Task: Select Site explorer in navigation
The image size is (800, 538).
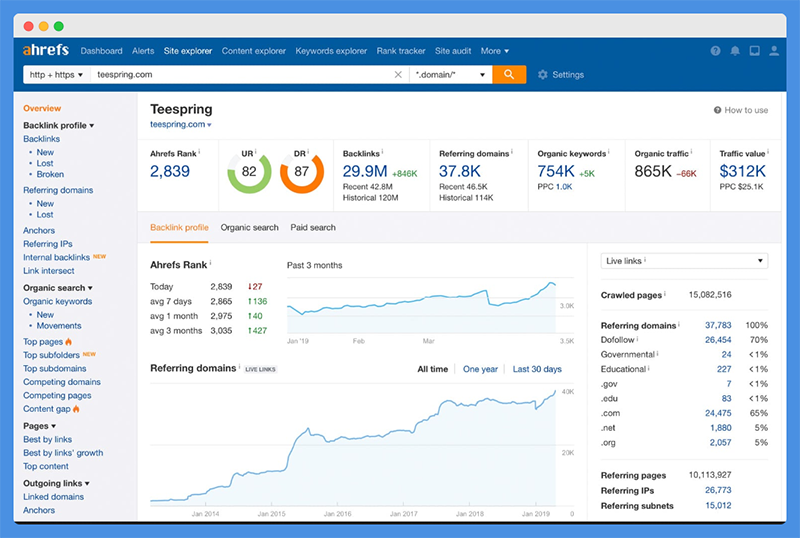Action: [x=188, y=51]
